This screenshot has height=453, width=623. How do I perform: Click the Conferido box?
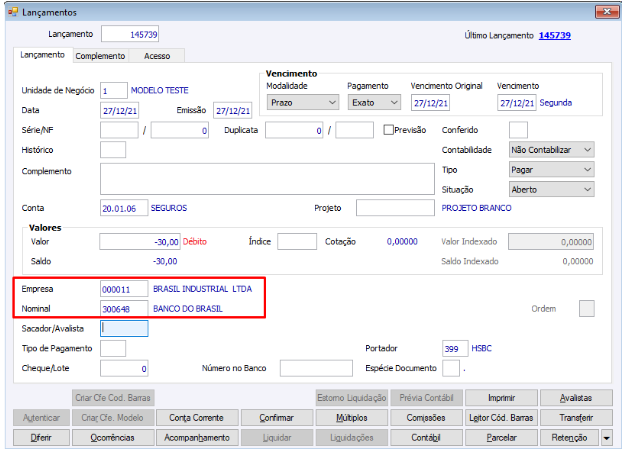518,130
